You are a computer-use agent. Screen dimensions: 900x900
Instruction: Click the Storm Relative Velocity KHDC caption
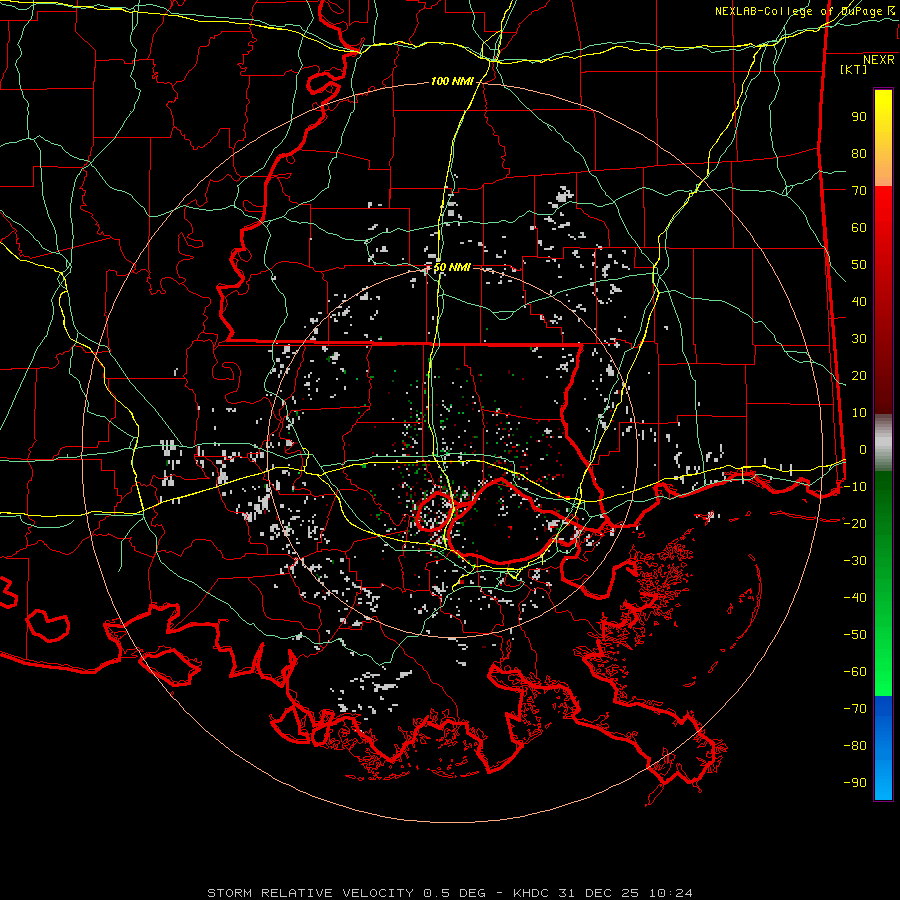pyautogui.click(x=450, y=893)
